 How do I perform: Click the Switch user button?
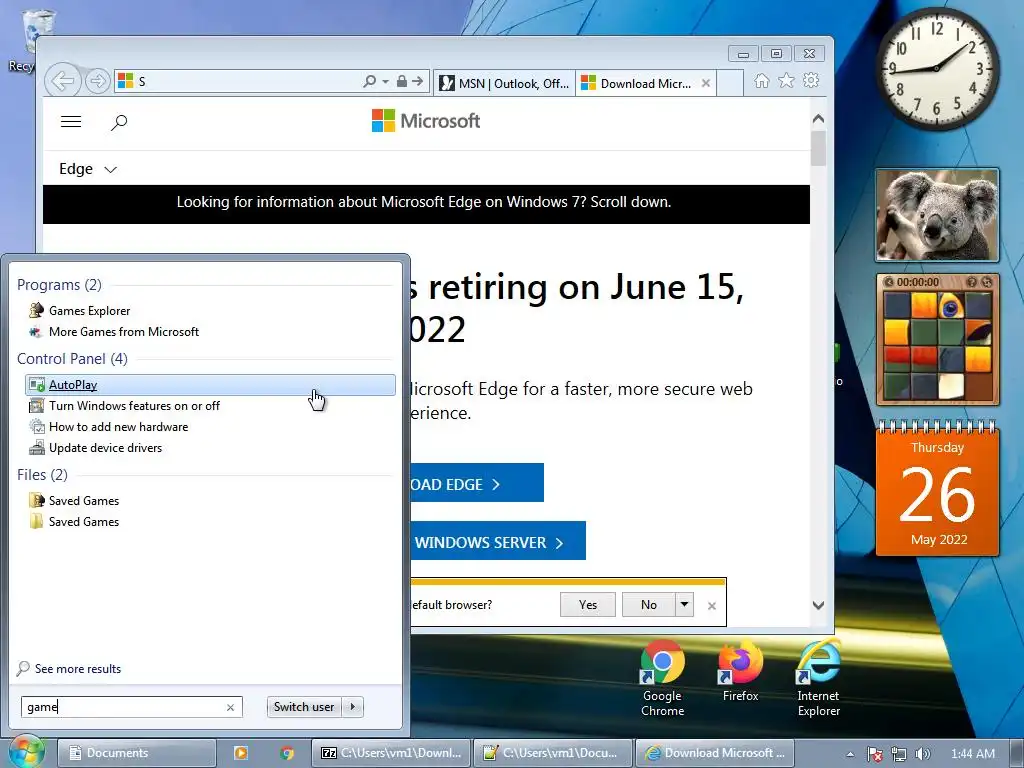tap(304, 707)
